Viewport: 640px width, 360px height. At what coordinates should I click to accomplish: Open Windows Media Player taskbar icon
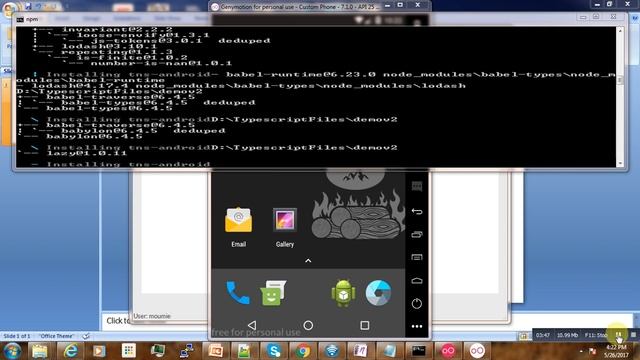[99, 351]
